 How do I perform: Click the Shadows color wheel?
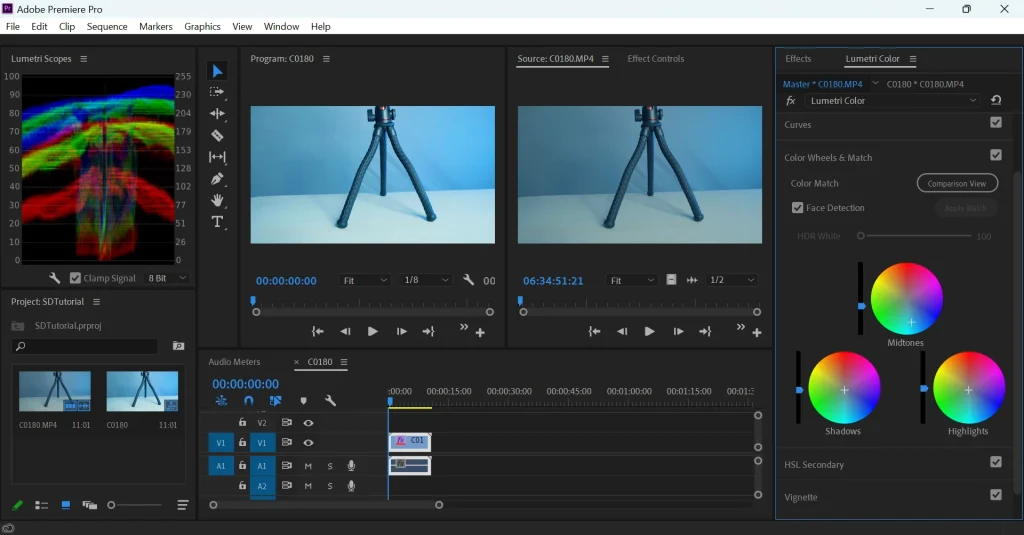844,387
